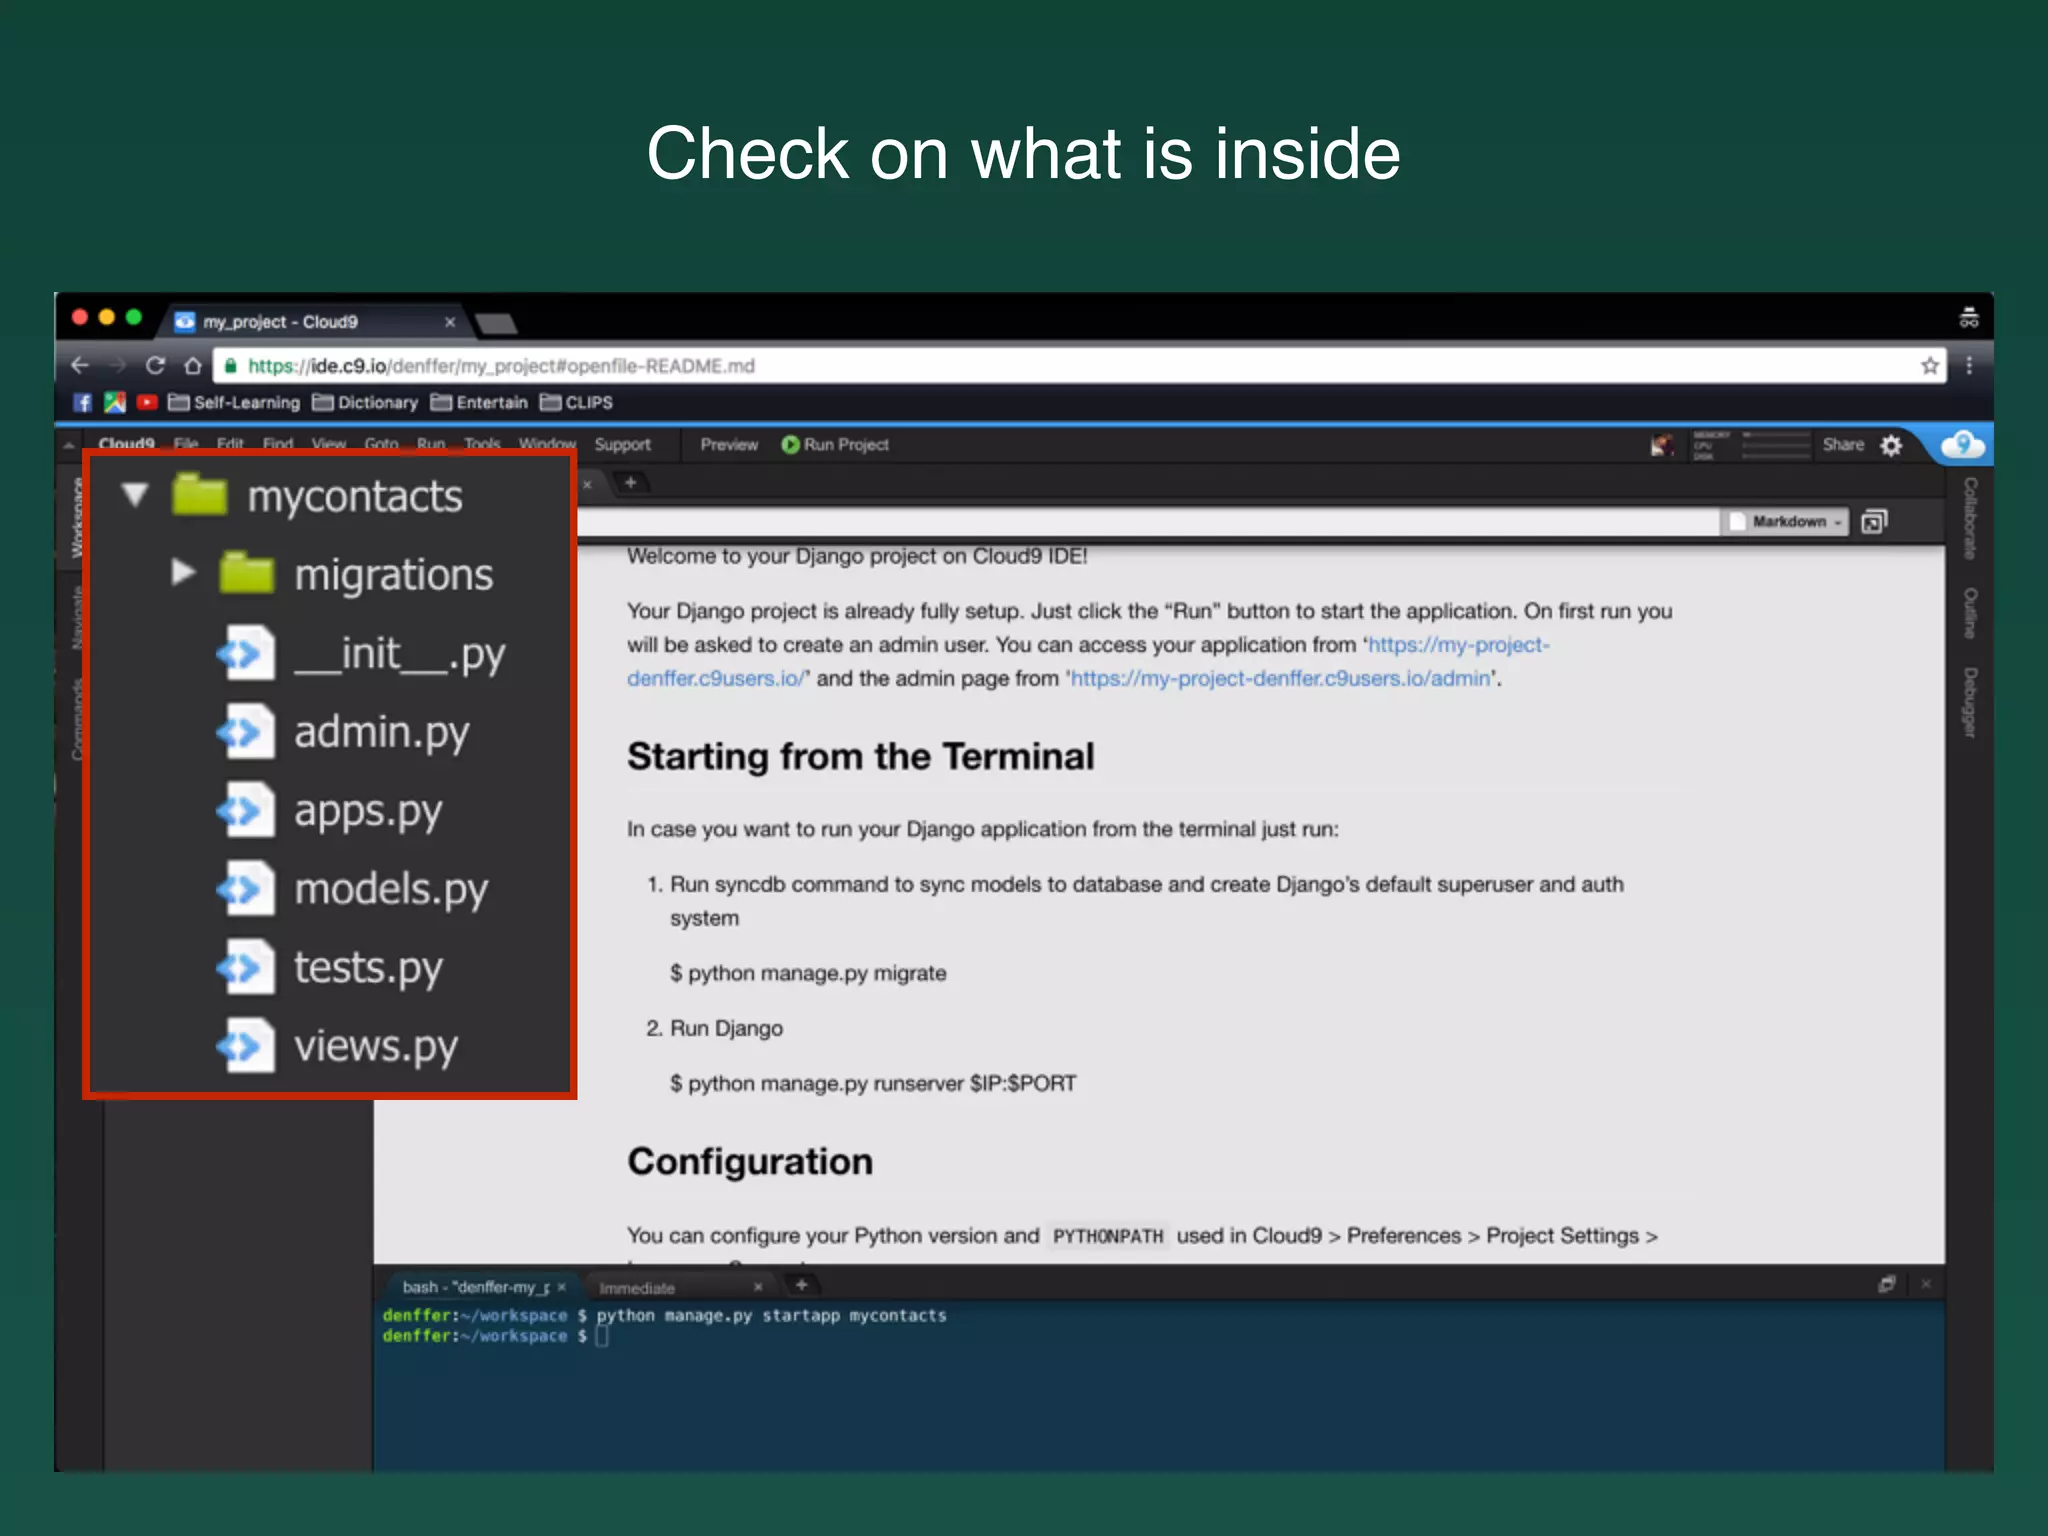
Task: Open Cloud9 preferences gear icon
Action: 1891,445
